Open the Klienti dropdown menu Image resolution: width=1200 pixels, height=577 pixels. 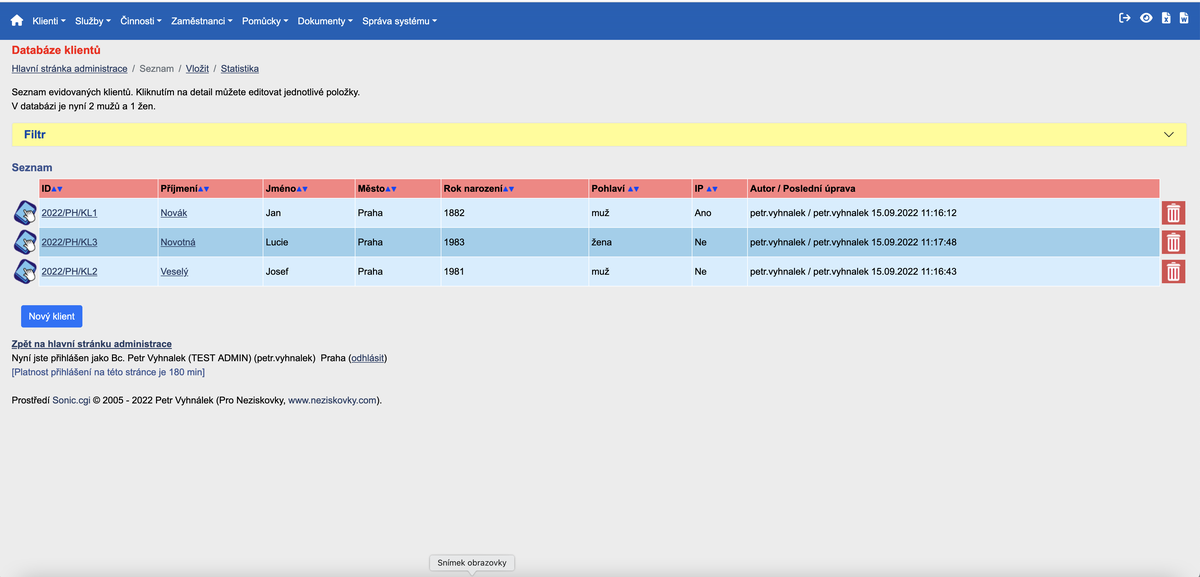pos(47,20)
